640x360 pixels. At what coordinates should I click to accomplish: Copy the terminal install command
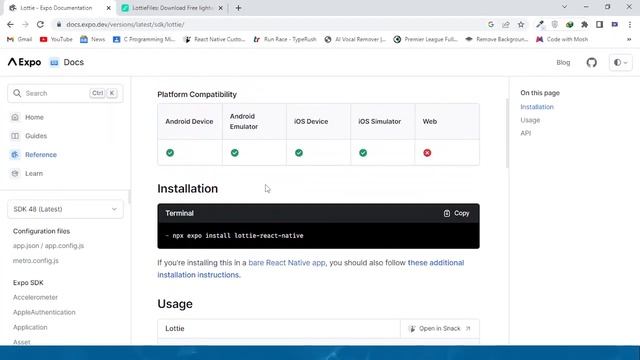click(456, 213)
